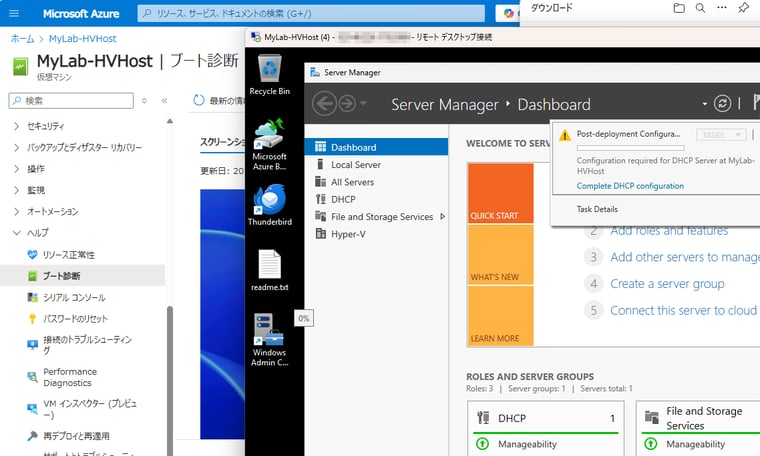The image size is (760, 456).
Task: Click File and Storage Manageability status icon
Action: click(650, 443)
